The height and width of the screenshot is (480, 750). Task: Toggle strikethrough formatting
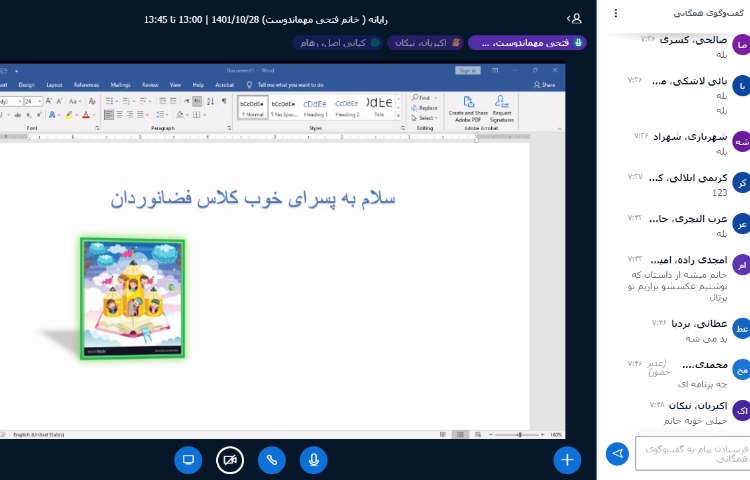click(18, 115)
